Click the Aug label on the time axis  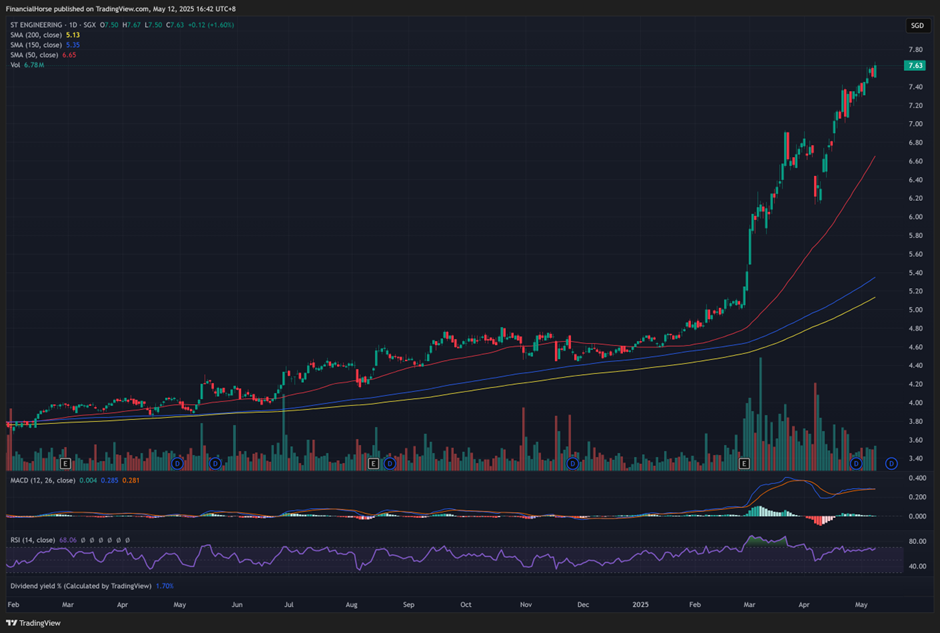click(351, 605)
